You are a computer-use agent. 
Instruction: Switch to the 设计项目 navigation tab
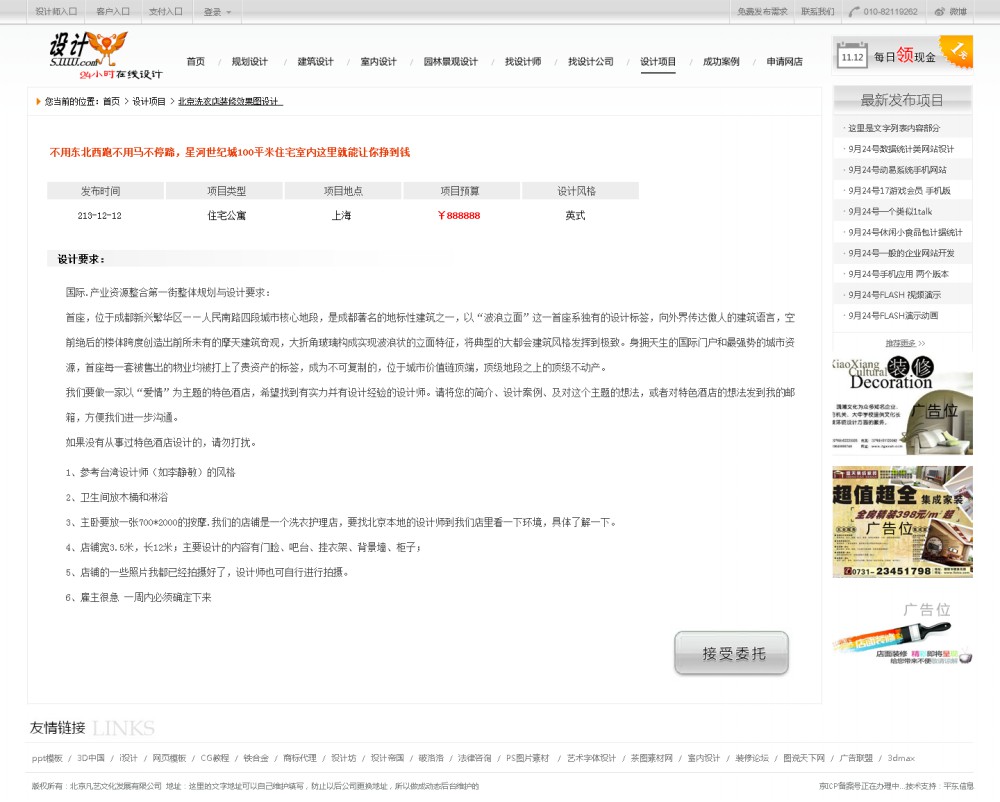659,61
